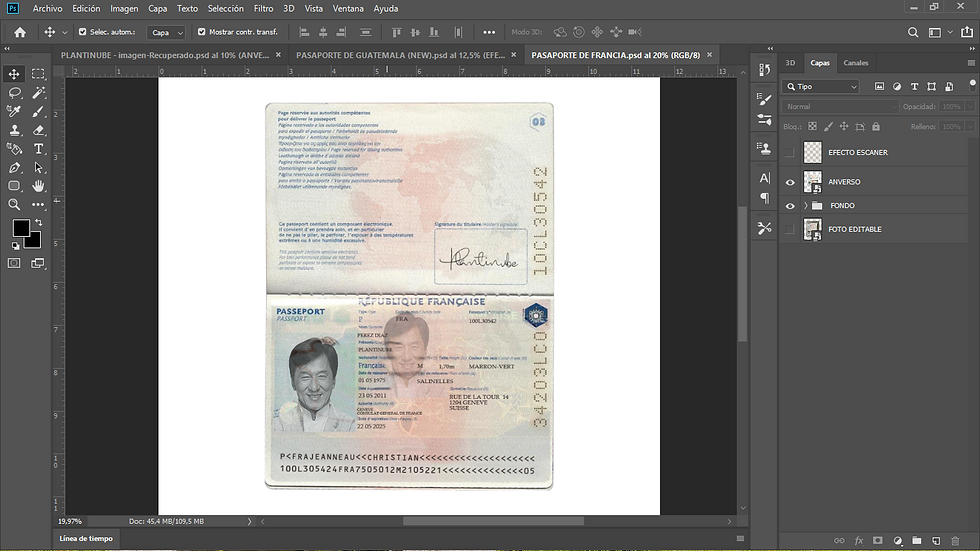
Task: Select the Hand tool
Action: [39, 186]
